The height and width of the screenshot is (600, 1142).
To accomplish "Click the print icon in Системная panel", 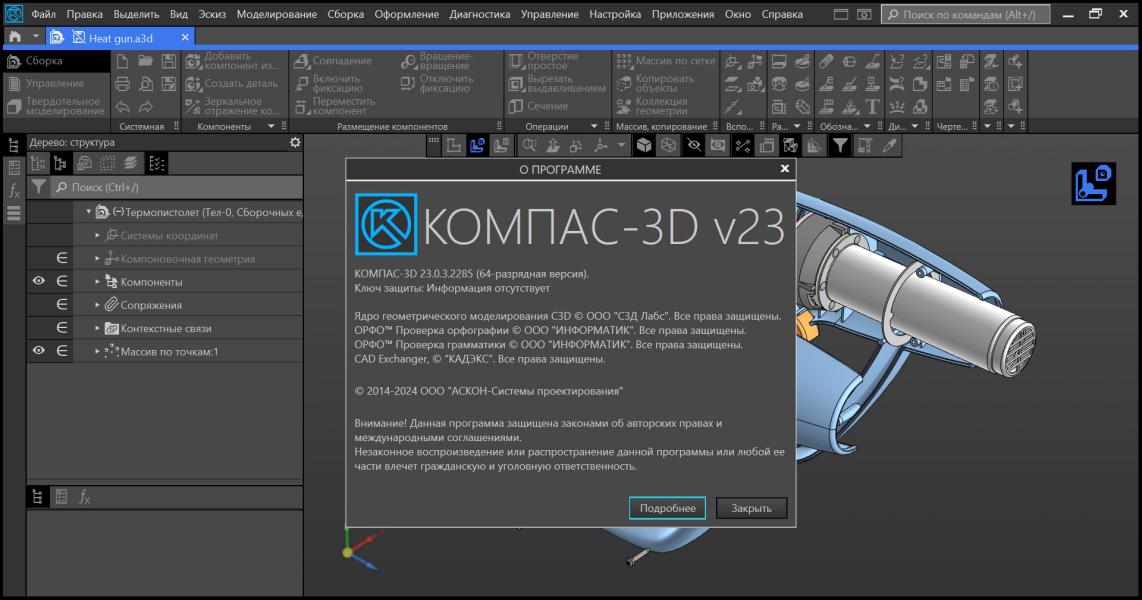I will (x=122, y=84).
